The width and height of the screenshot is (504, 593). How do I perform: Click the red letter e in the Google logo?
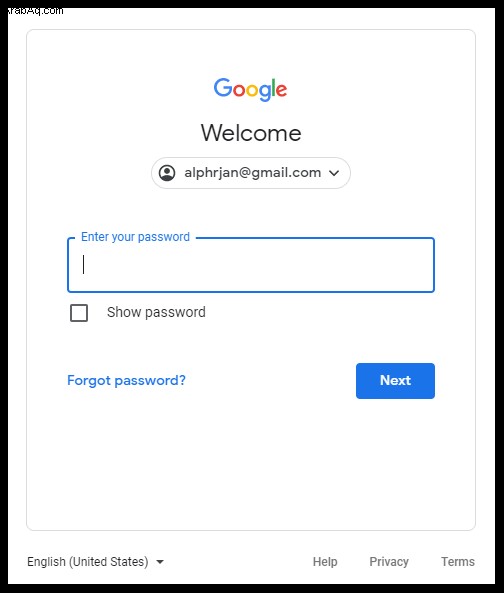tap(281, 91)
